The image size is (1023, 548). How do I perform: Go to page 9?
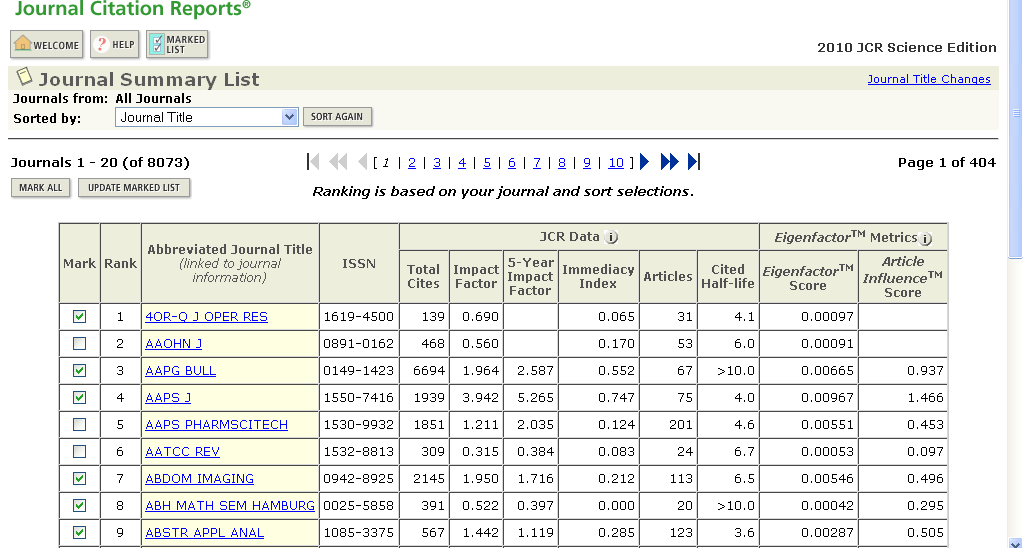(587, 162)
